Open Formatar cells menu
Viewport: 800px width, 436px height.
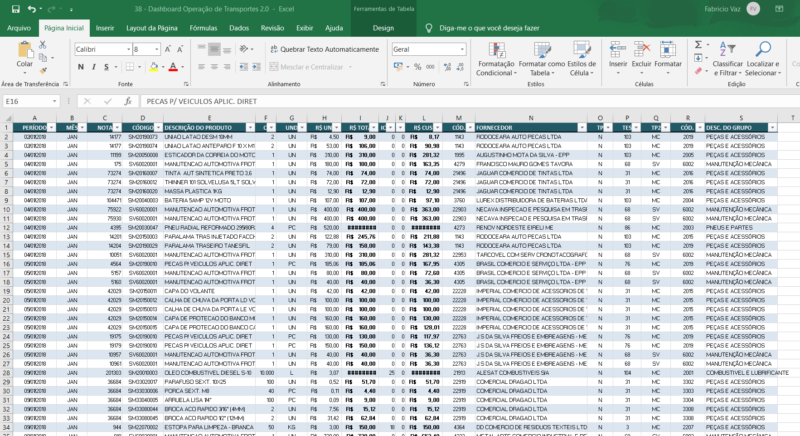[x=668, y=58]
